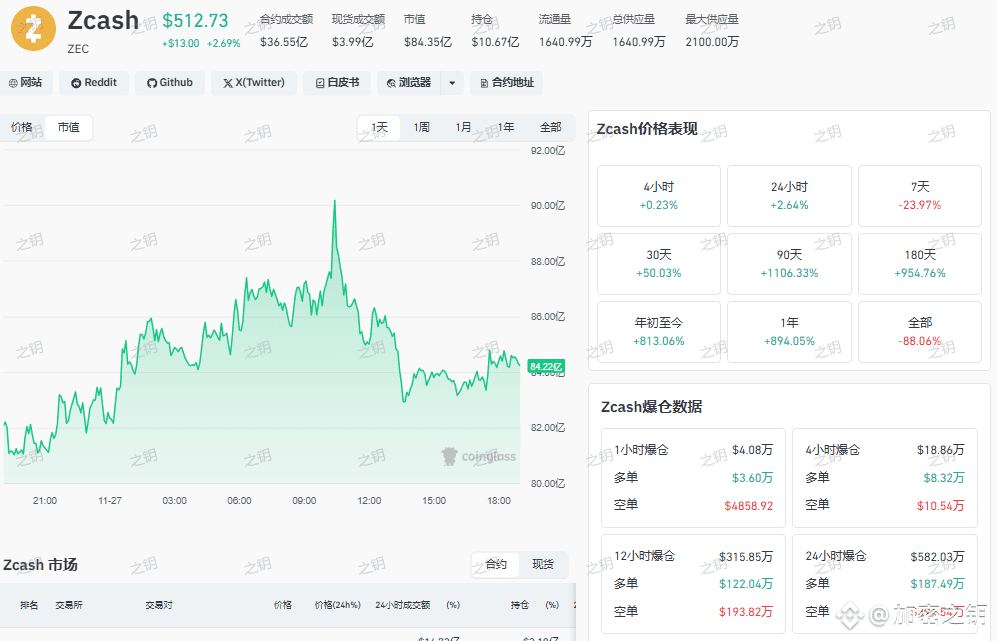
Task: Open the X(Twitter) profile link
Action: [254, 83]
